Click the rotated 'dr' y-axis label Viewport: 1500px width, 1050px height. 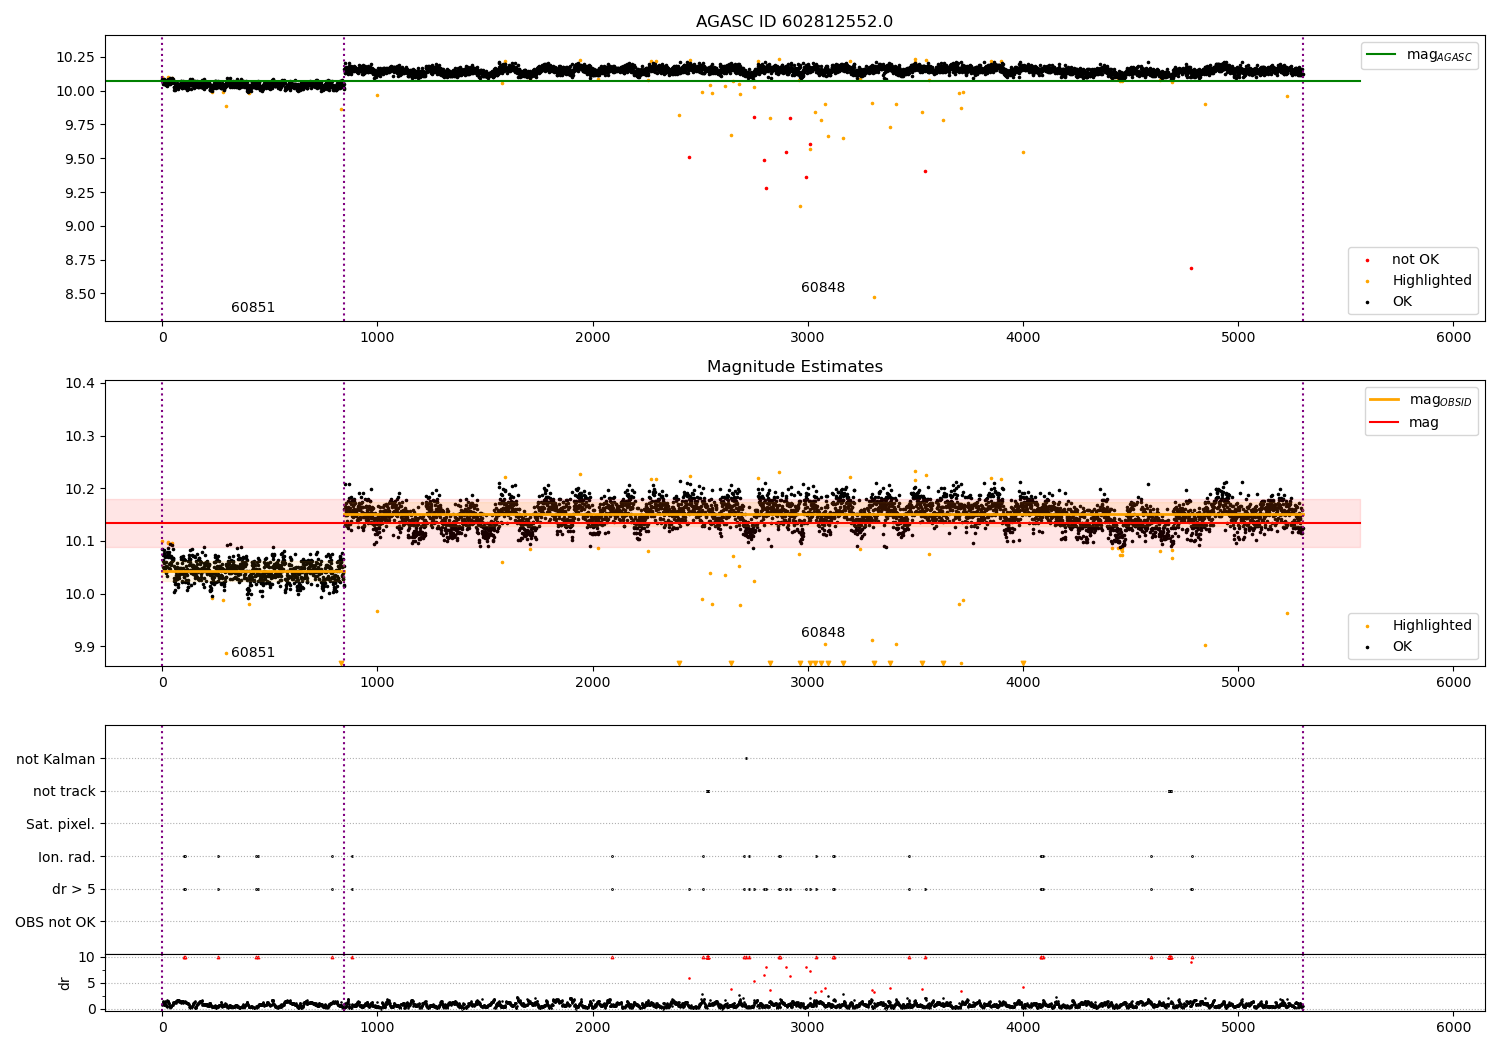(x=65, y=983)
